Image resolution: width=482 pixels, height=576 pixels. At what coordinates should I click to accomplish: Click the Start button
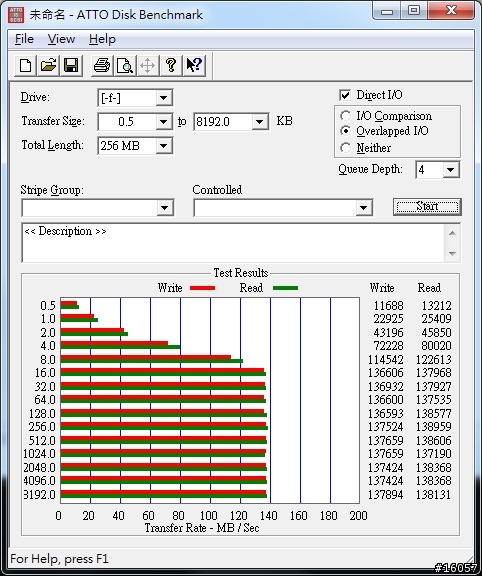pos(427,207)
